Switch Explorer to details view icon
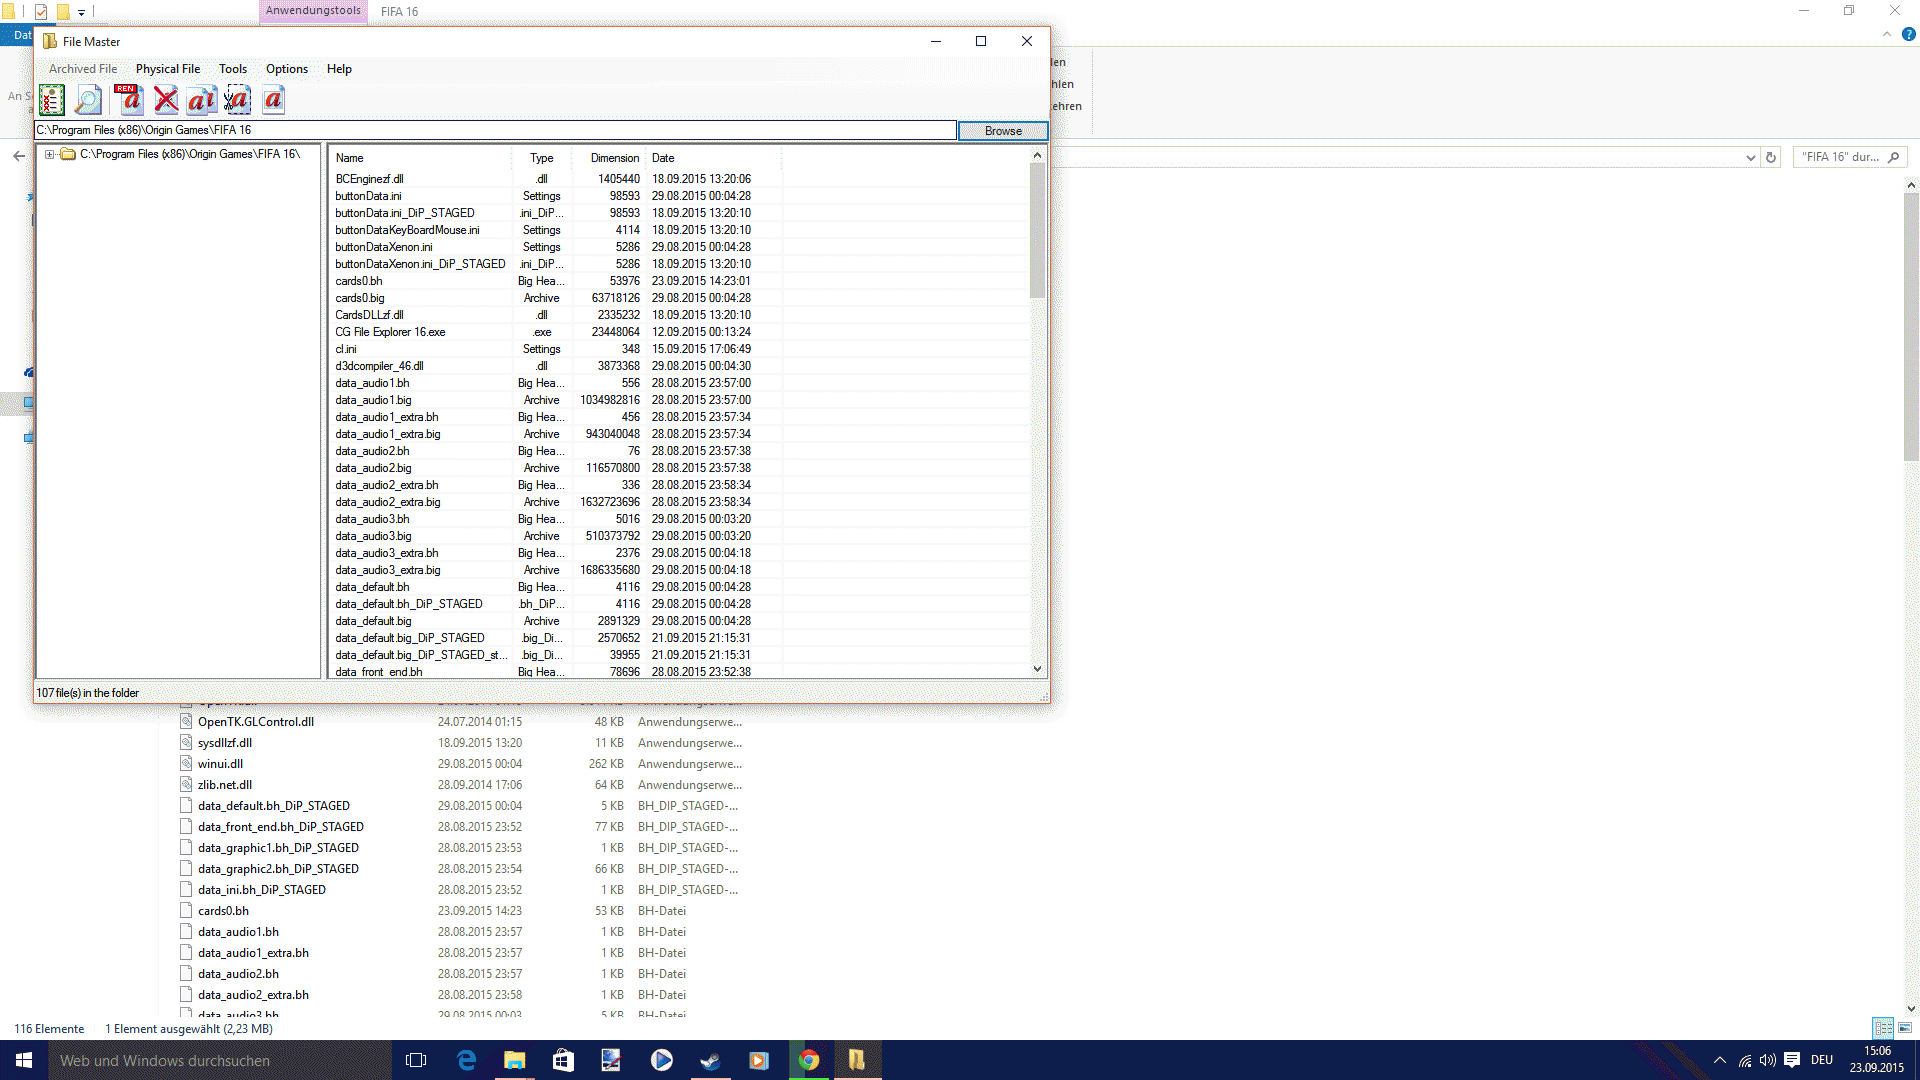The image size is (1920, 1080). coord(1883,1028)
